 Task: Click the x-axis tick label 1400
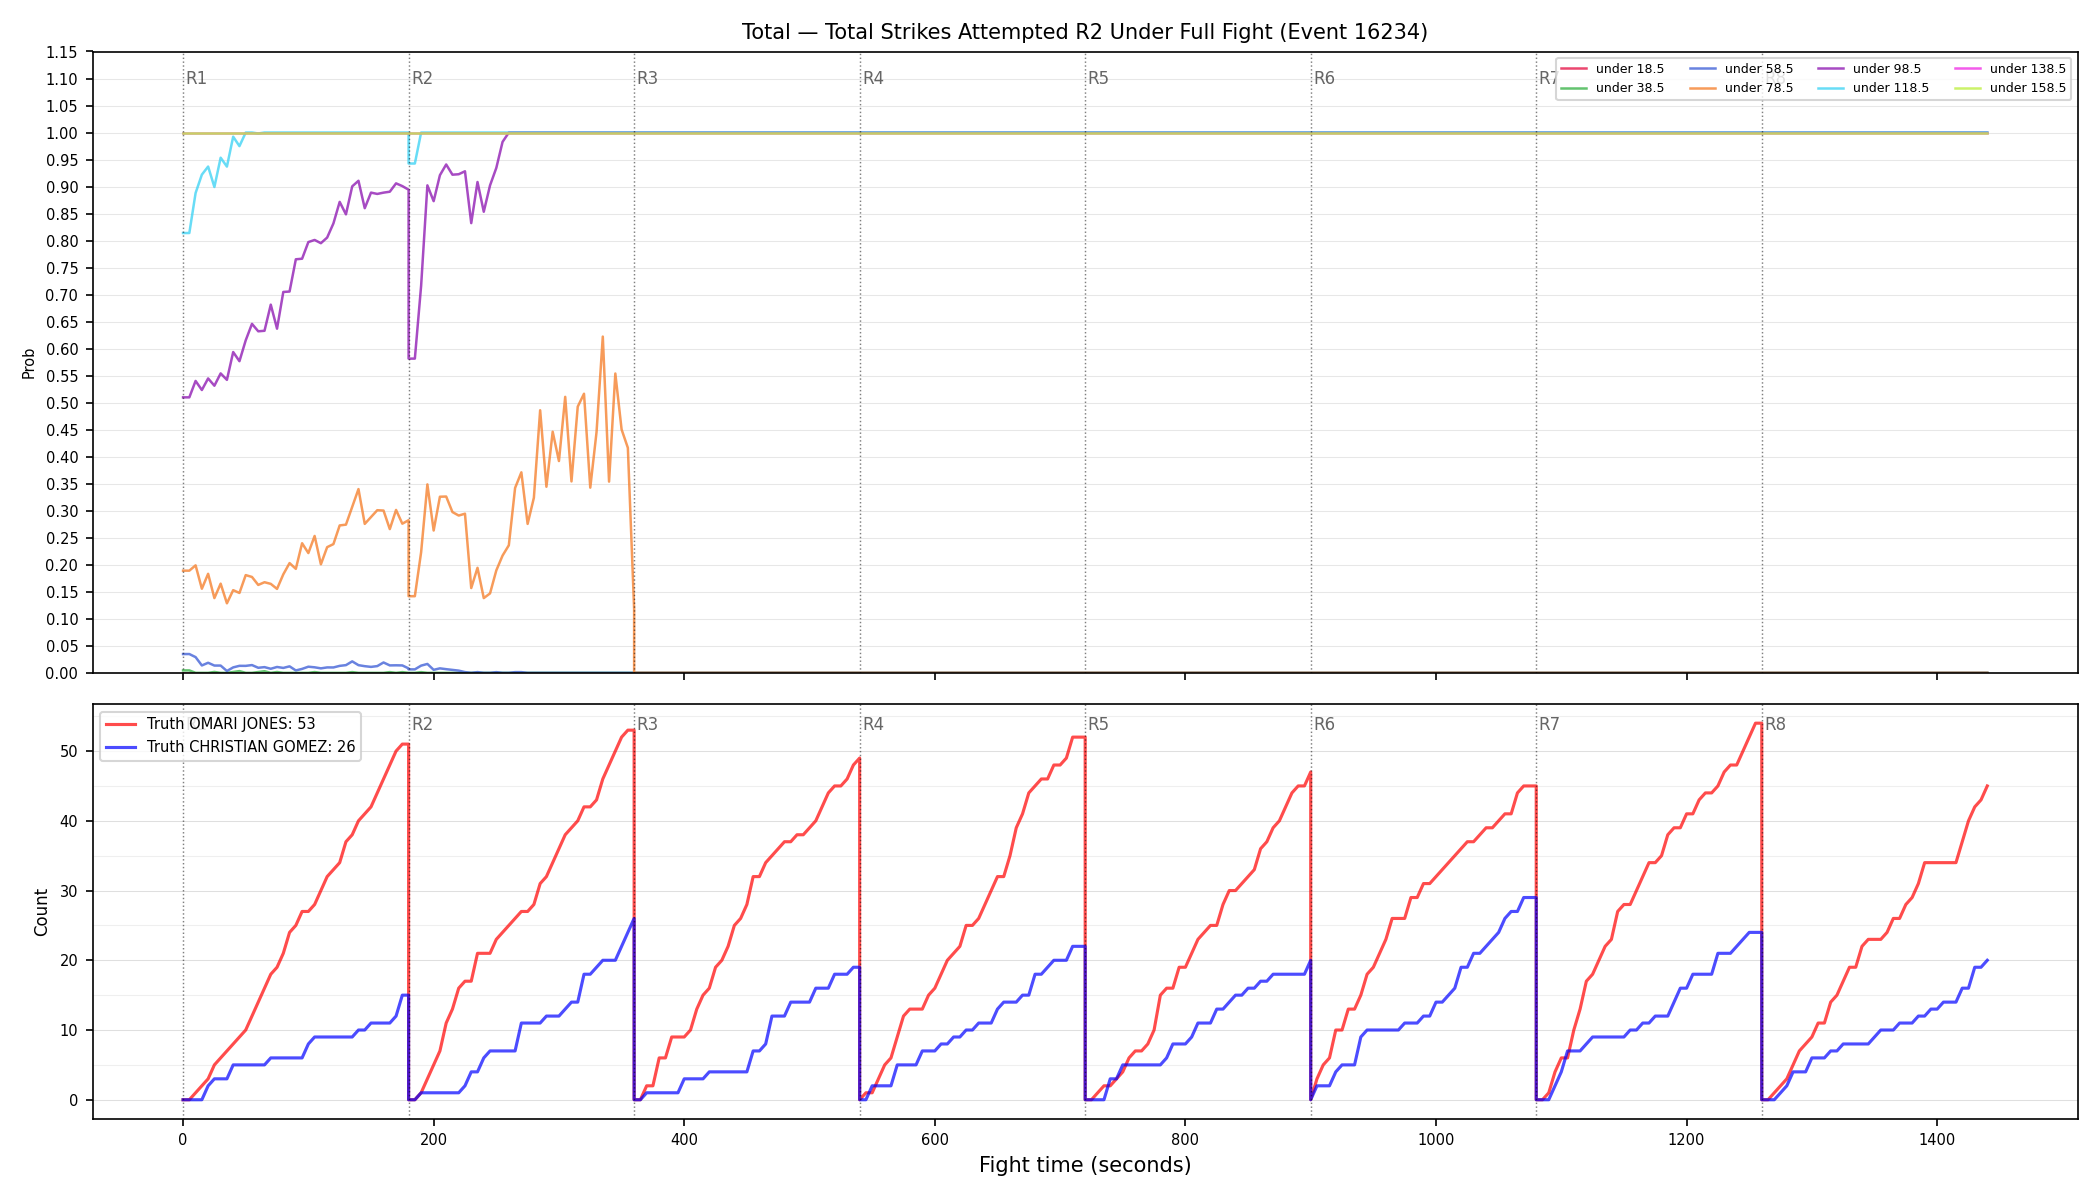click(1937, 1138)
